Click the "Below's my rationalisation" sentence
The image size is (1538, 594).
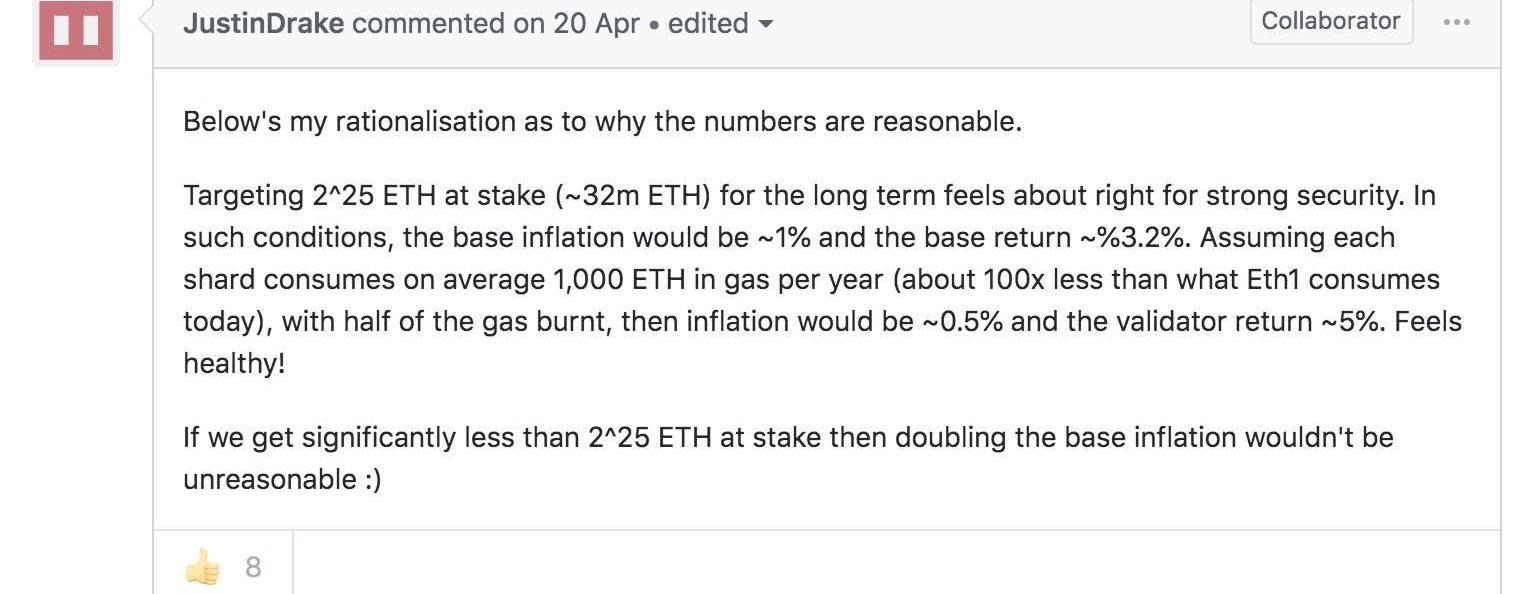(x=602, y=122)
